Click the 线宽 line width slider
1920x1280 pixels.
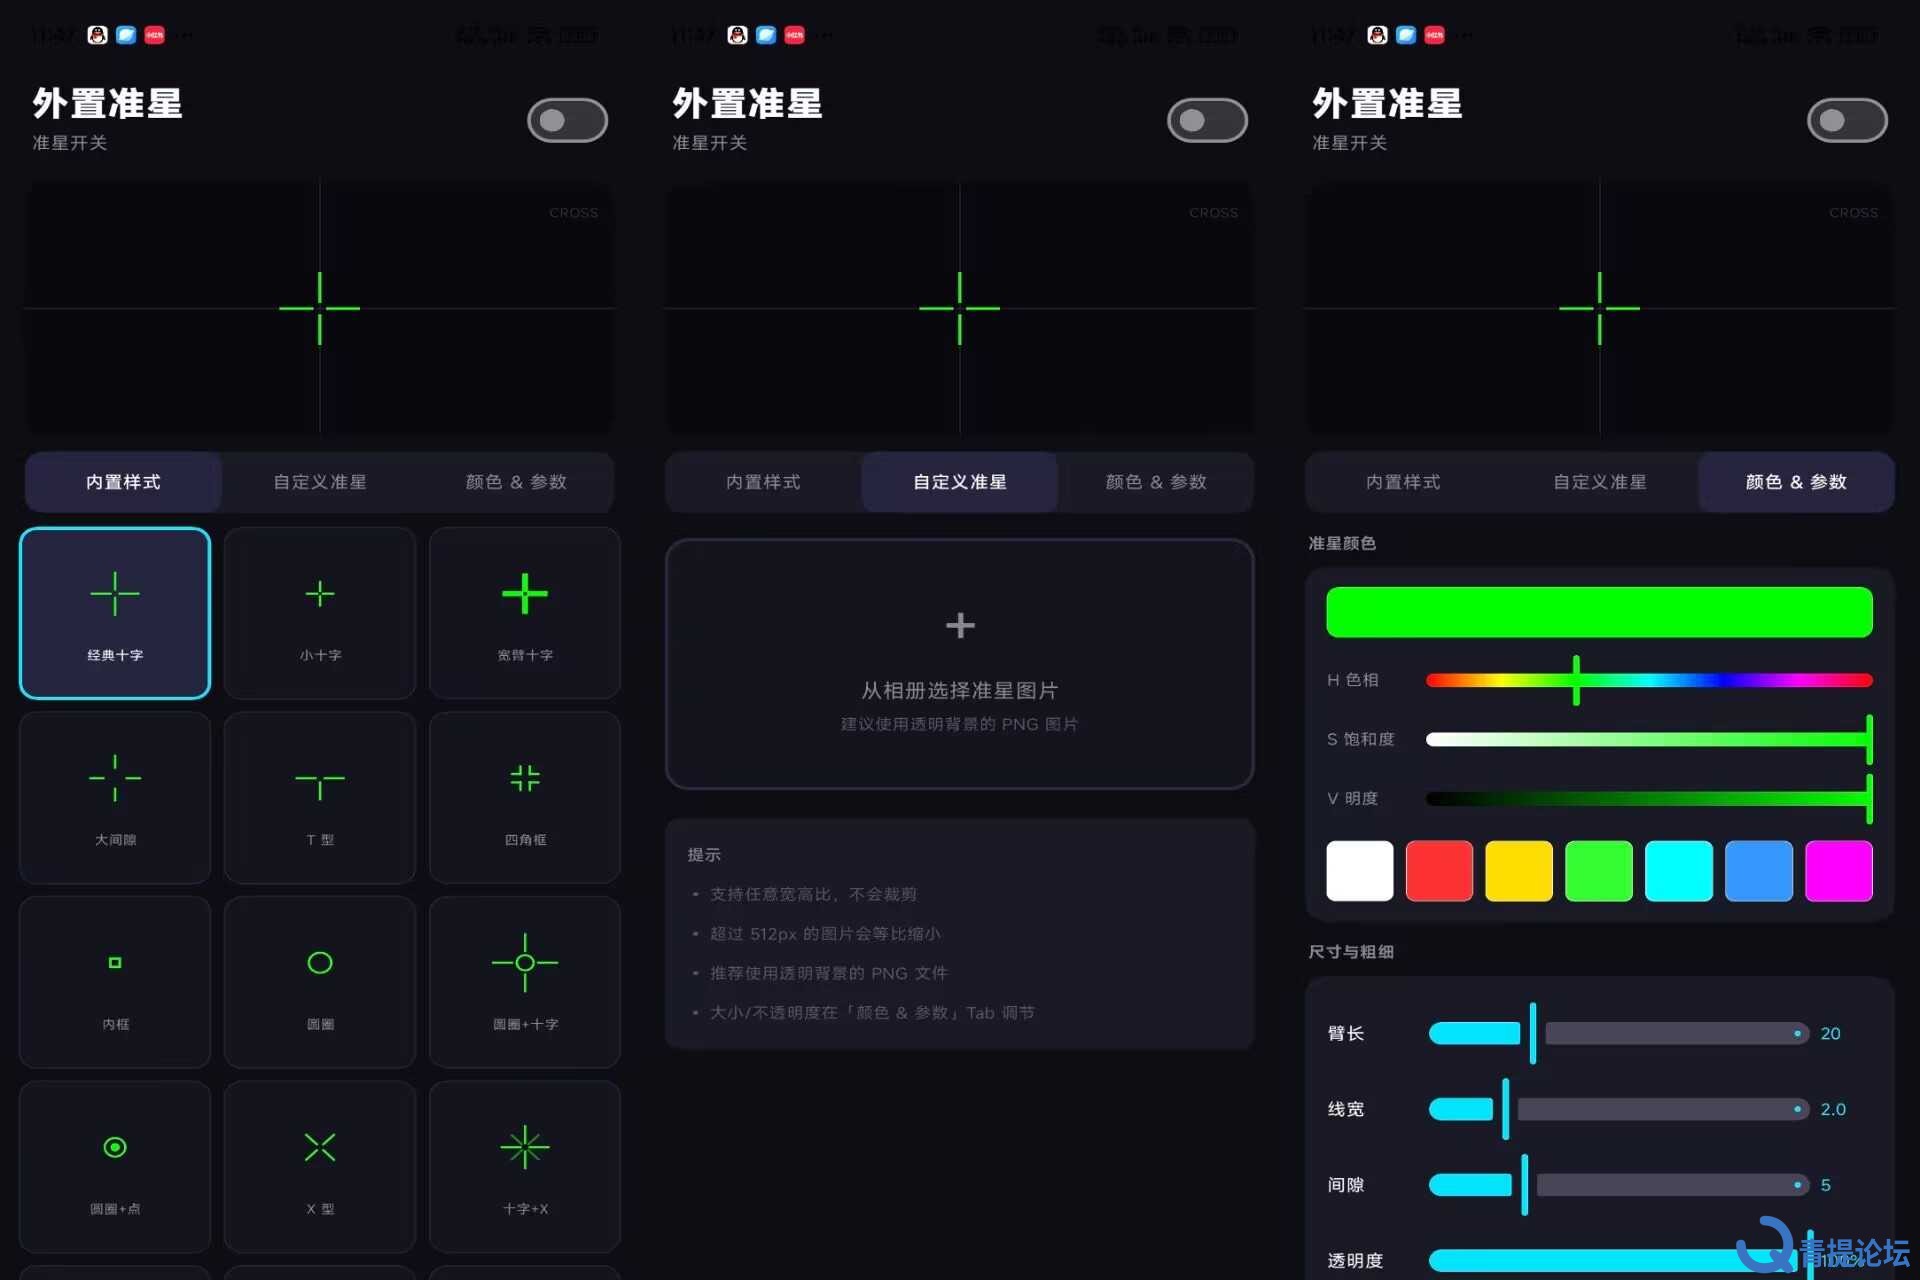[1619, 1109]
